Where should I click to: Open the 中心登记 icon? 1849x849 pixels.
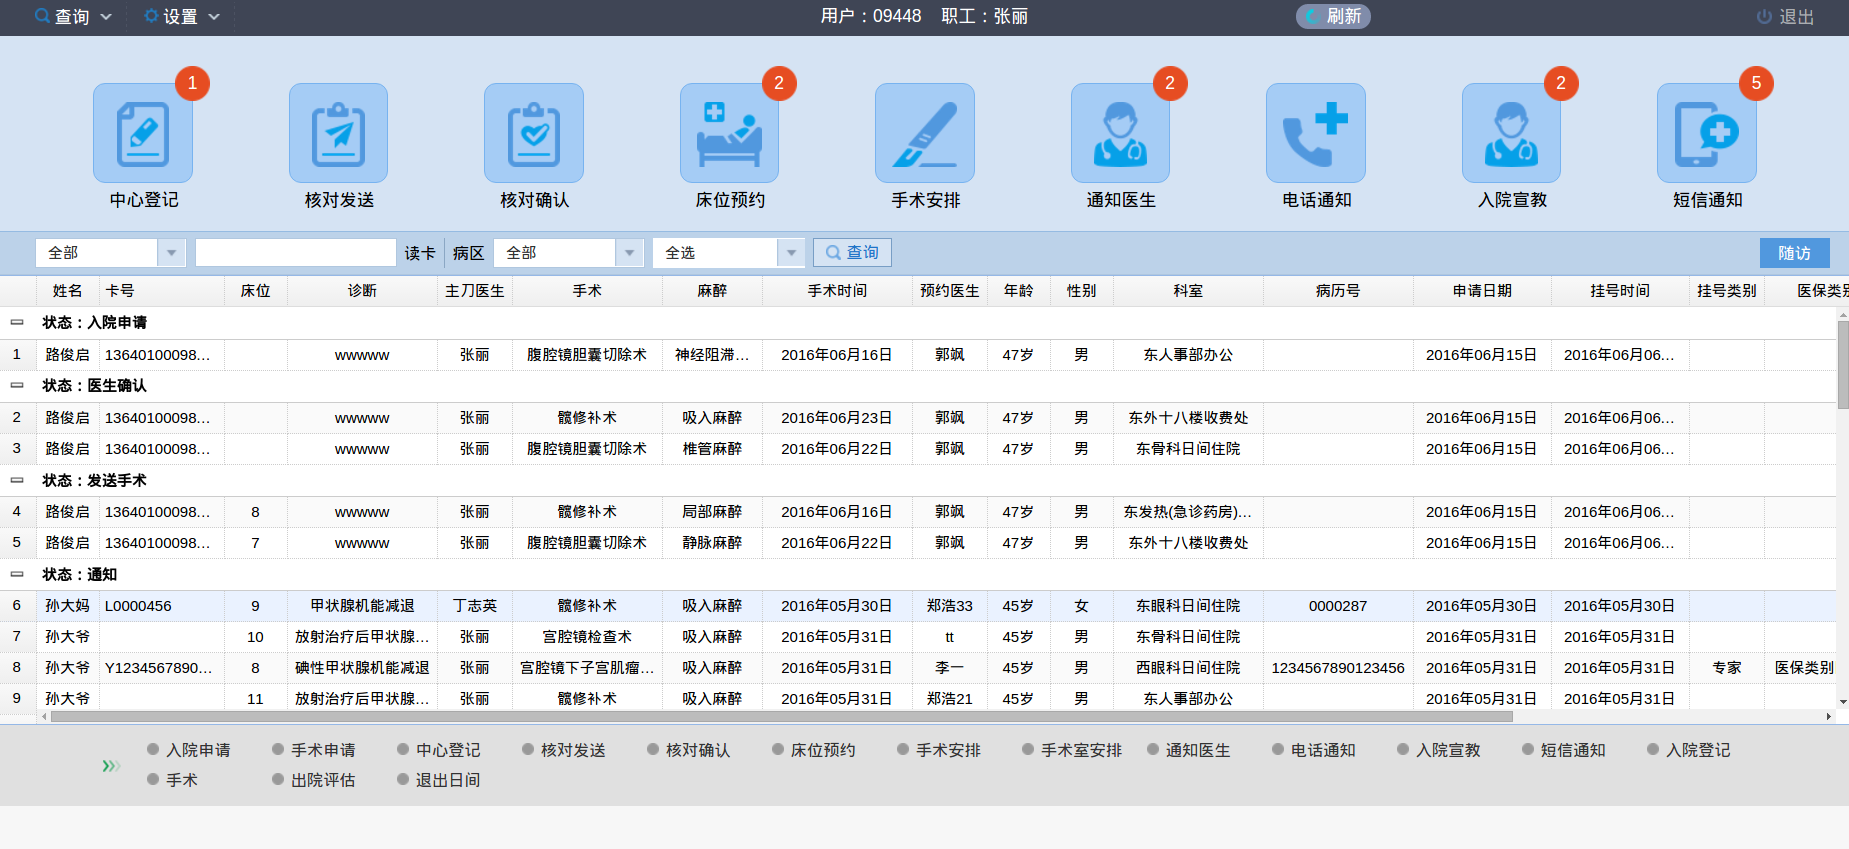click(143, 133)
